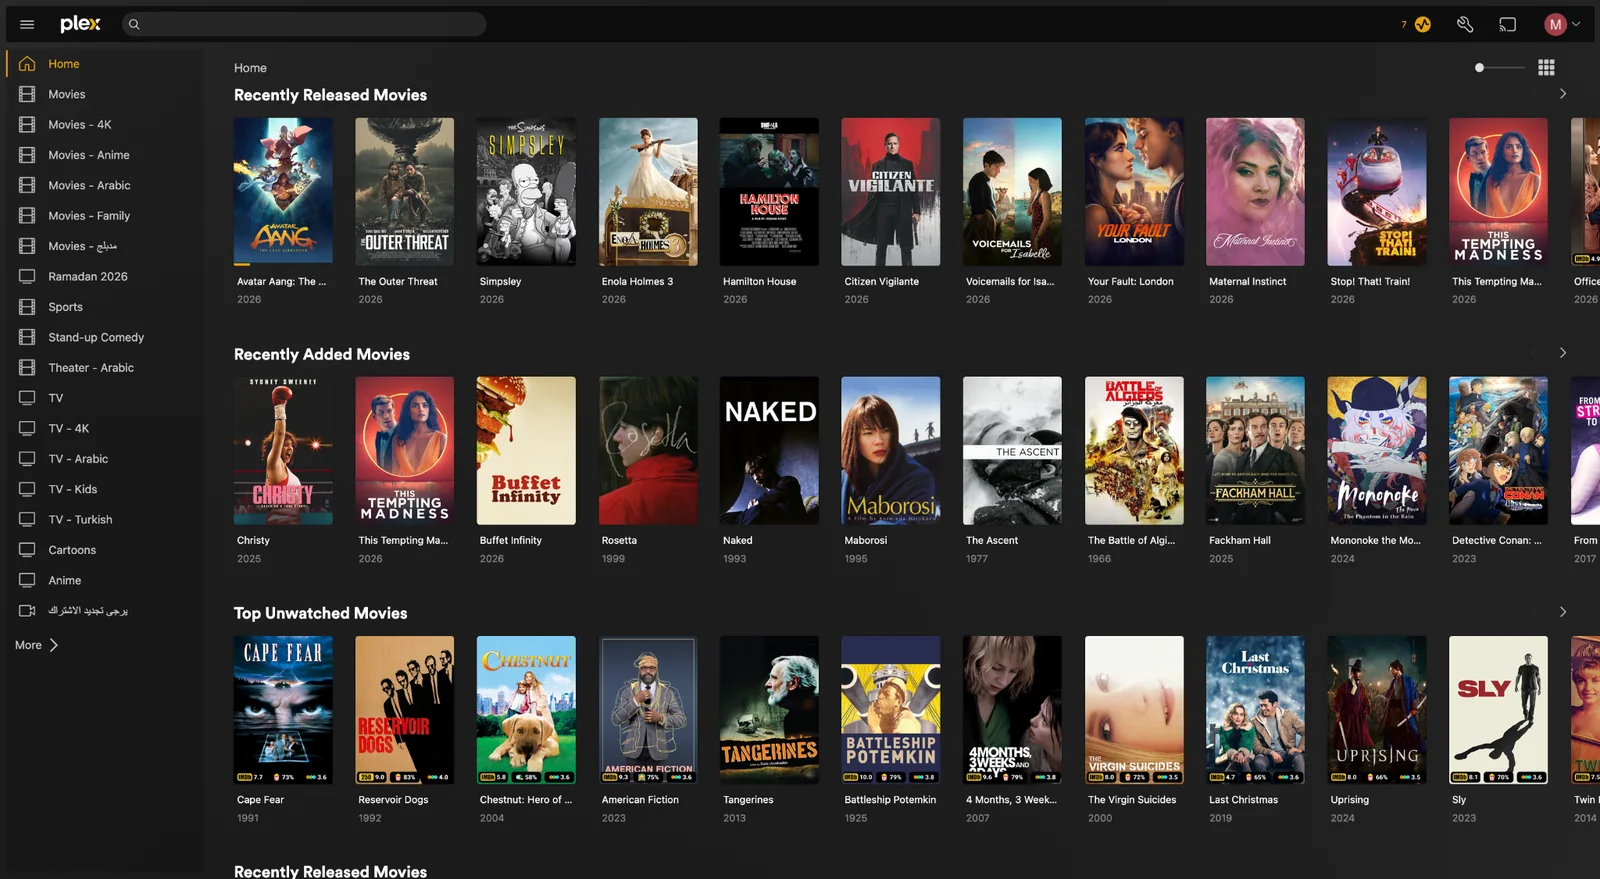Expand More sidebar items
The image size is (1600, 879).
[x=37, y=645]
